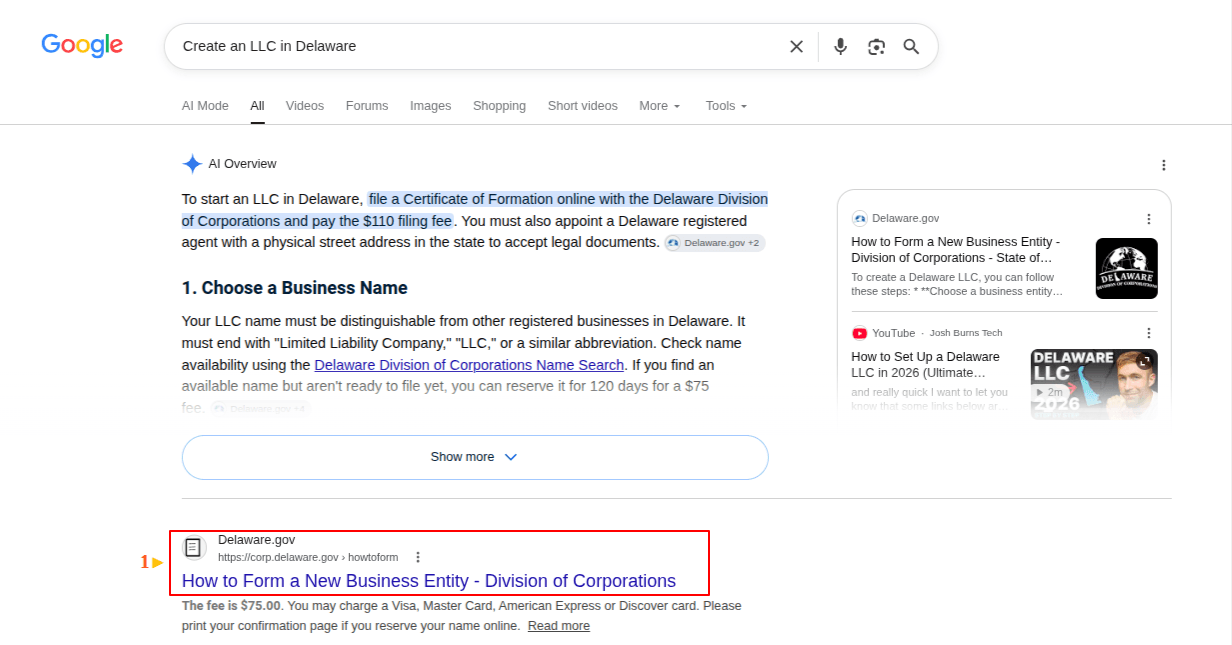This screenshot has width=1232, height=645.
Task: Click Delaware Division of Corporations thumbnail
Action: click(x=1127, y=268)
